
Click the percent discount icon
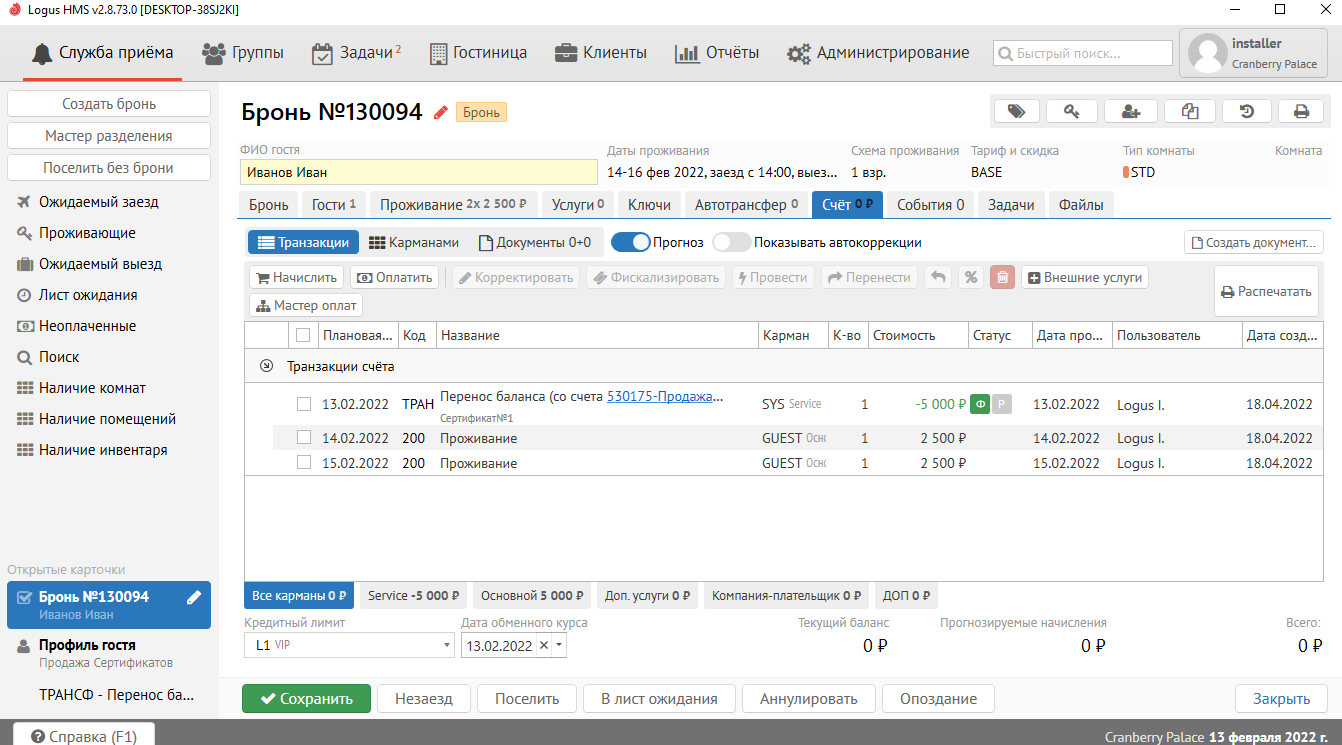click(969, 278)
